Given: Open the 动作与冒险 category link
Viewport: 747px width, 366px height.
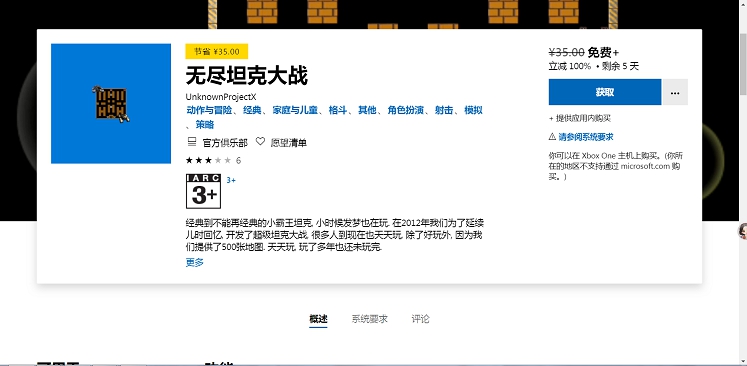Looking at the screenshot, I should pyautogui.click(x=209, y=110).
